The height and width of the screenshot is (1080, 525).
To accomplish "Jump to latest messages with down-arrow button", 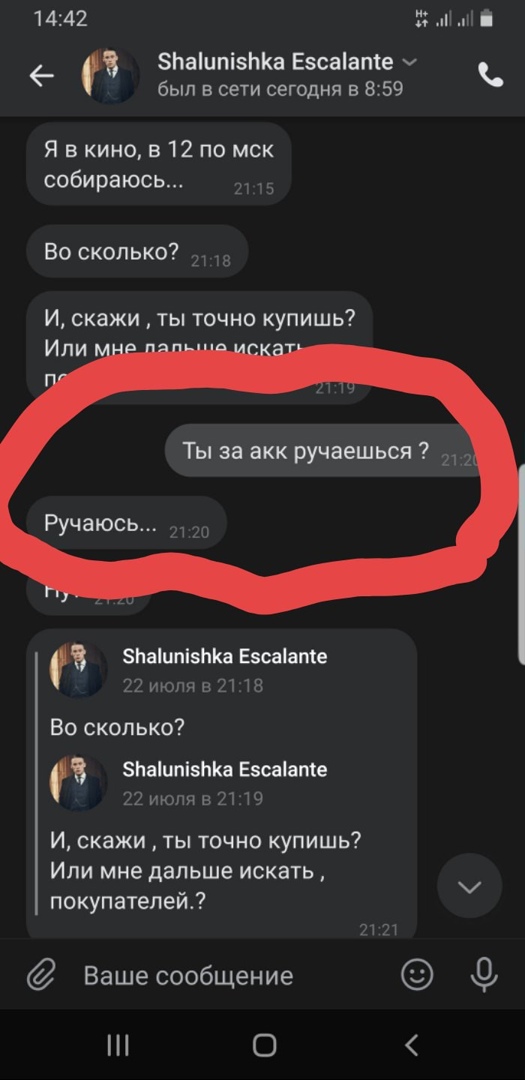I will pyautogui.click(x=470, y=886).
